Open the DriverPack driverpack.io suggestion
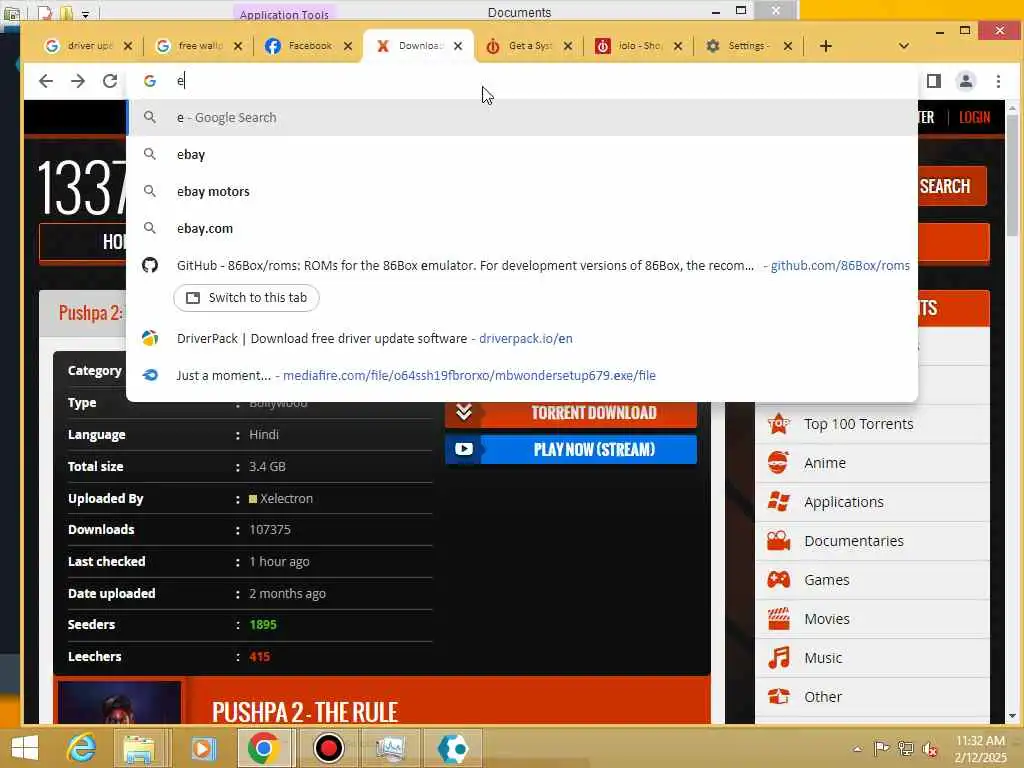 522,338
